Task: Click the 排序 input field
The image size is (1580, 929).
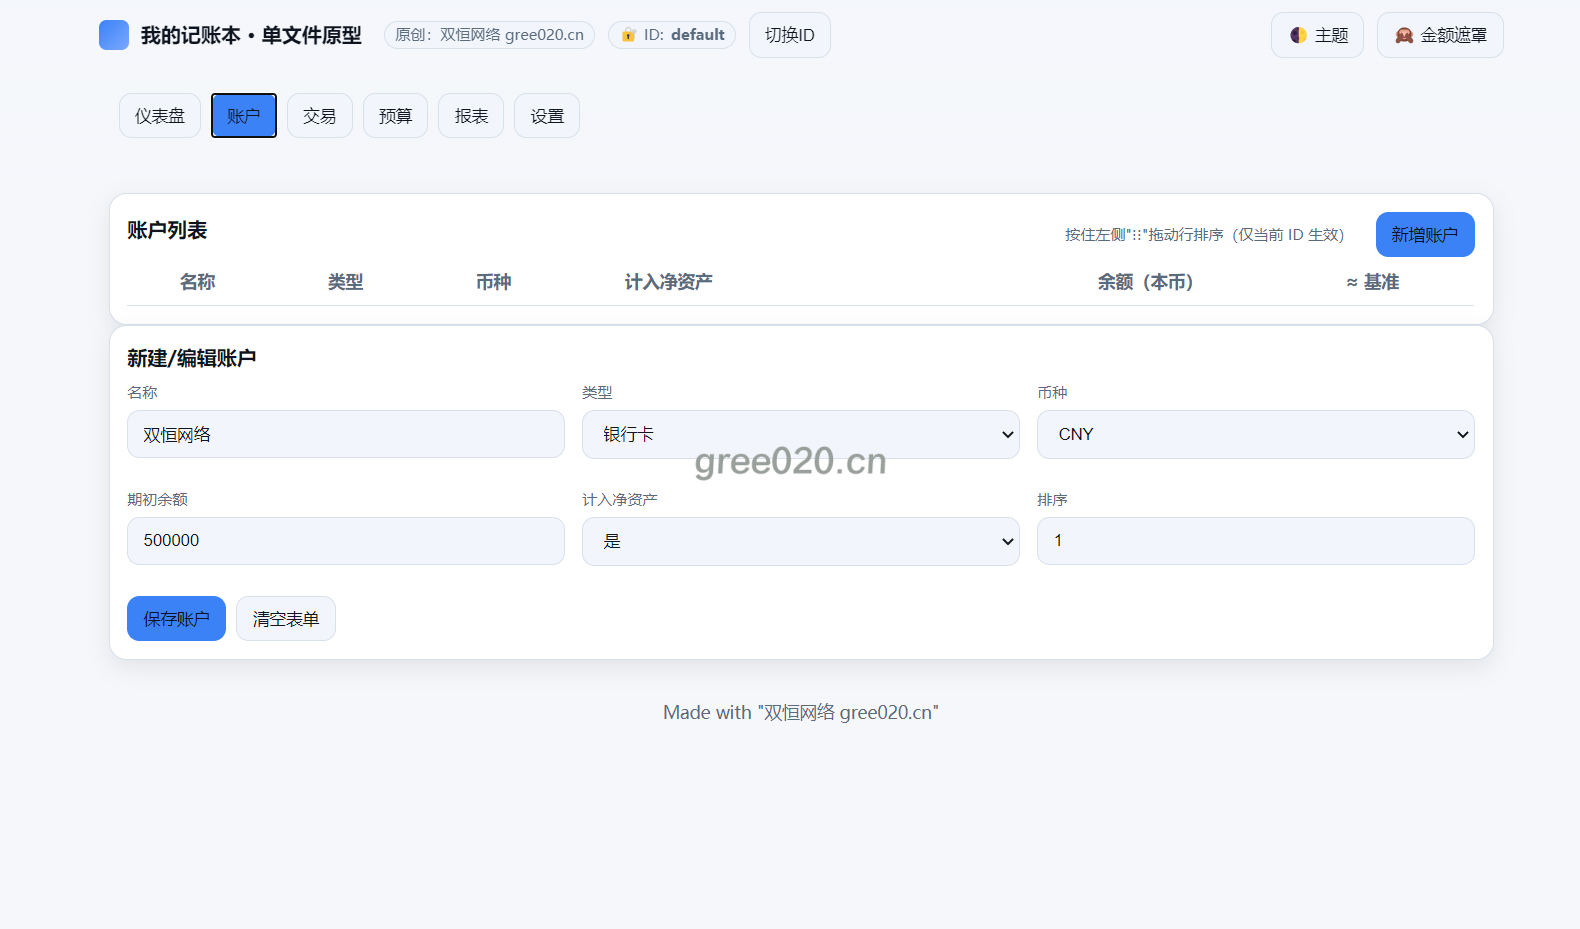Action: coord(1255,541)
